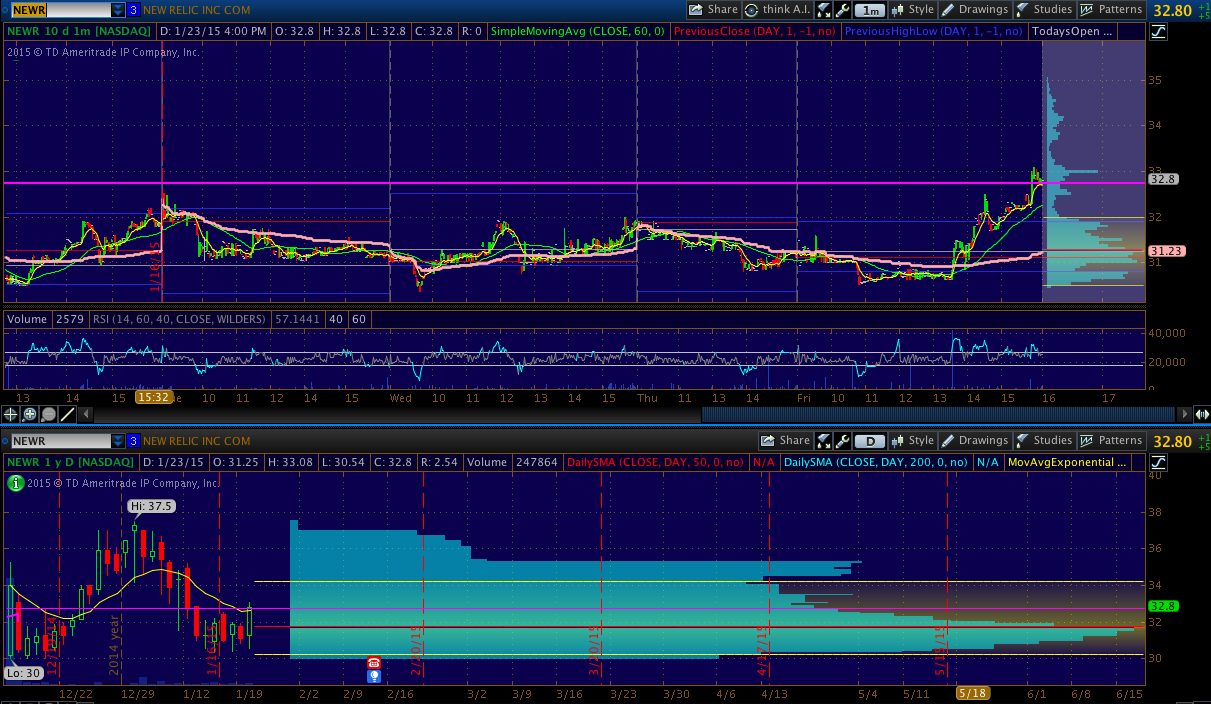Open the lower chart symbol dropdown arrow
Viewport: 1211px width, 704px height.
point(118,441)
